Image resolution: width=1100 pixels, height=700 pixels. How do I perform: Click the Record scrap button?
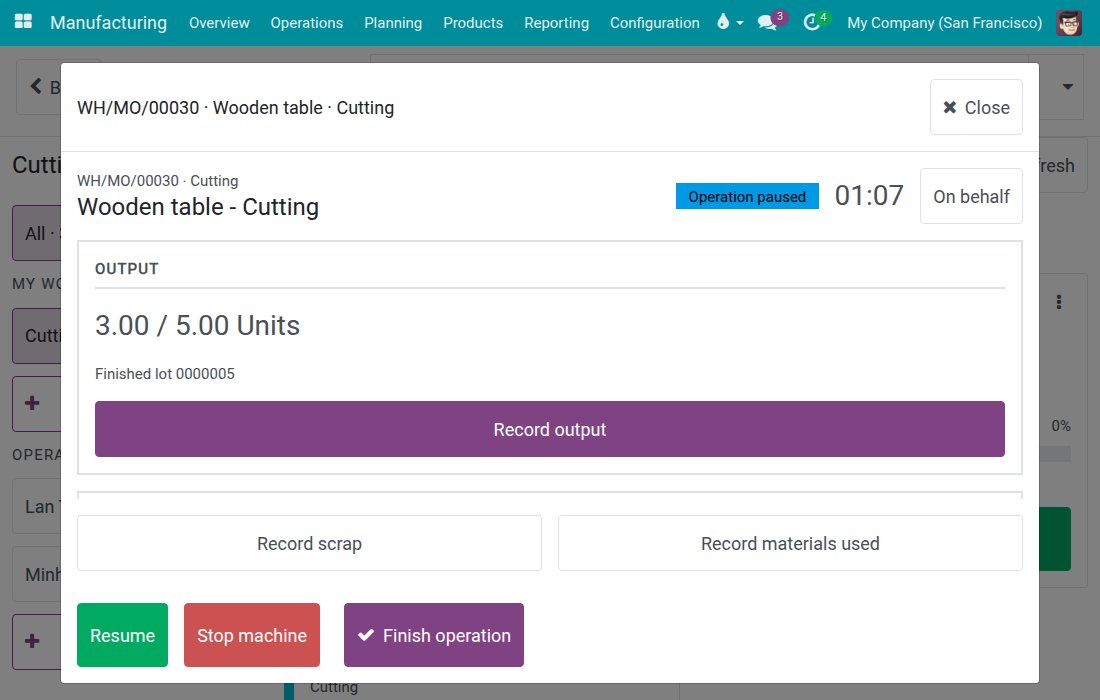point(309,544)
